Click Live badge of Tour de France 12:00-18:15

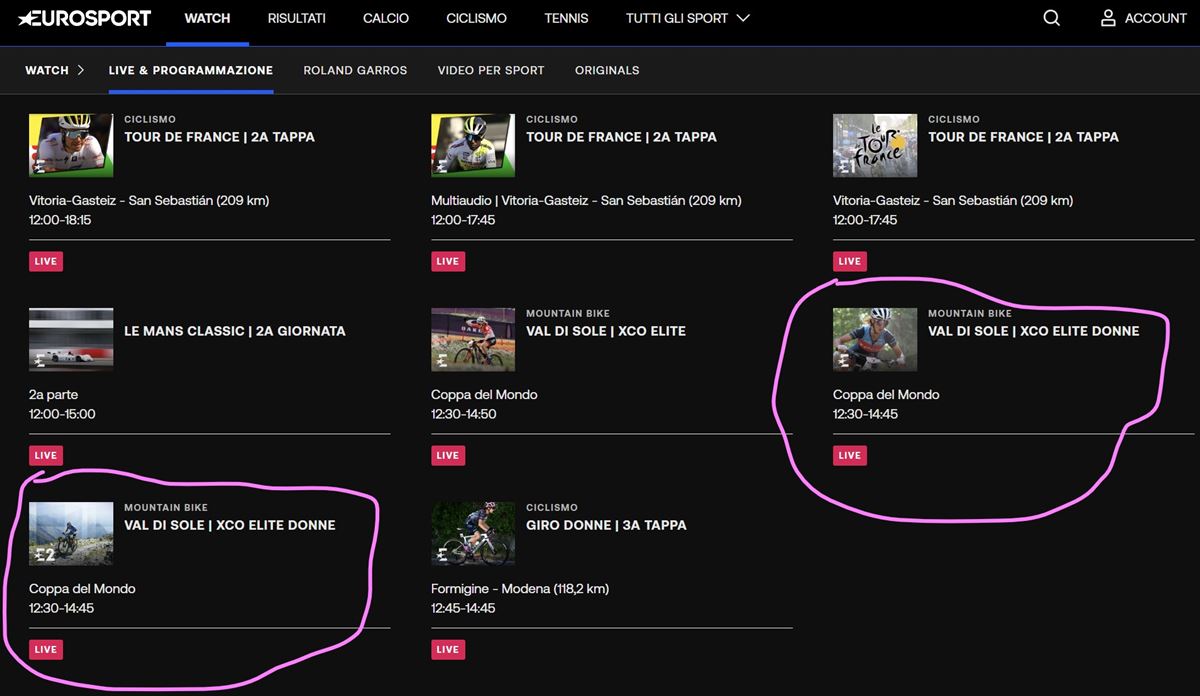pos(46,261)
